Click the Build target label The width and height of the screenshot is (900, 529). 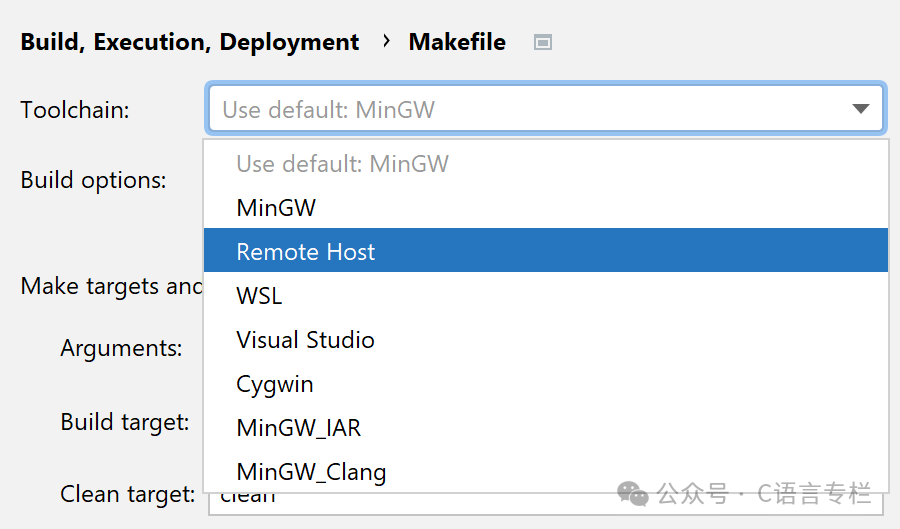(x=125, y=422)
